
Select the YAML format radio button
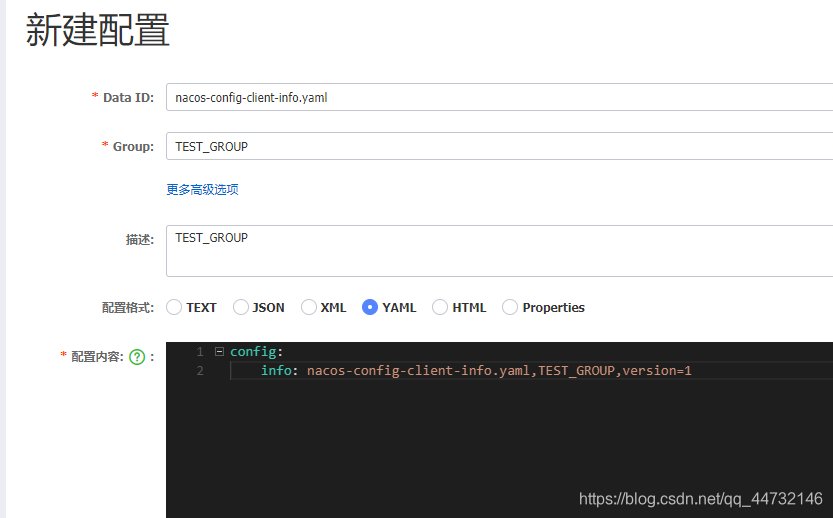(x=370, y=307)
